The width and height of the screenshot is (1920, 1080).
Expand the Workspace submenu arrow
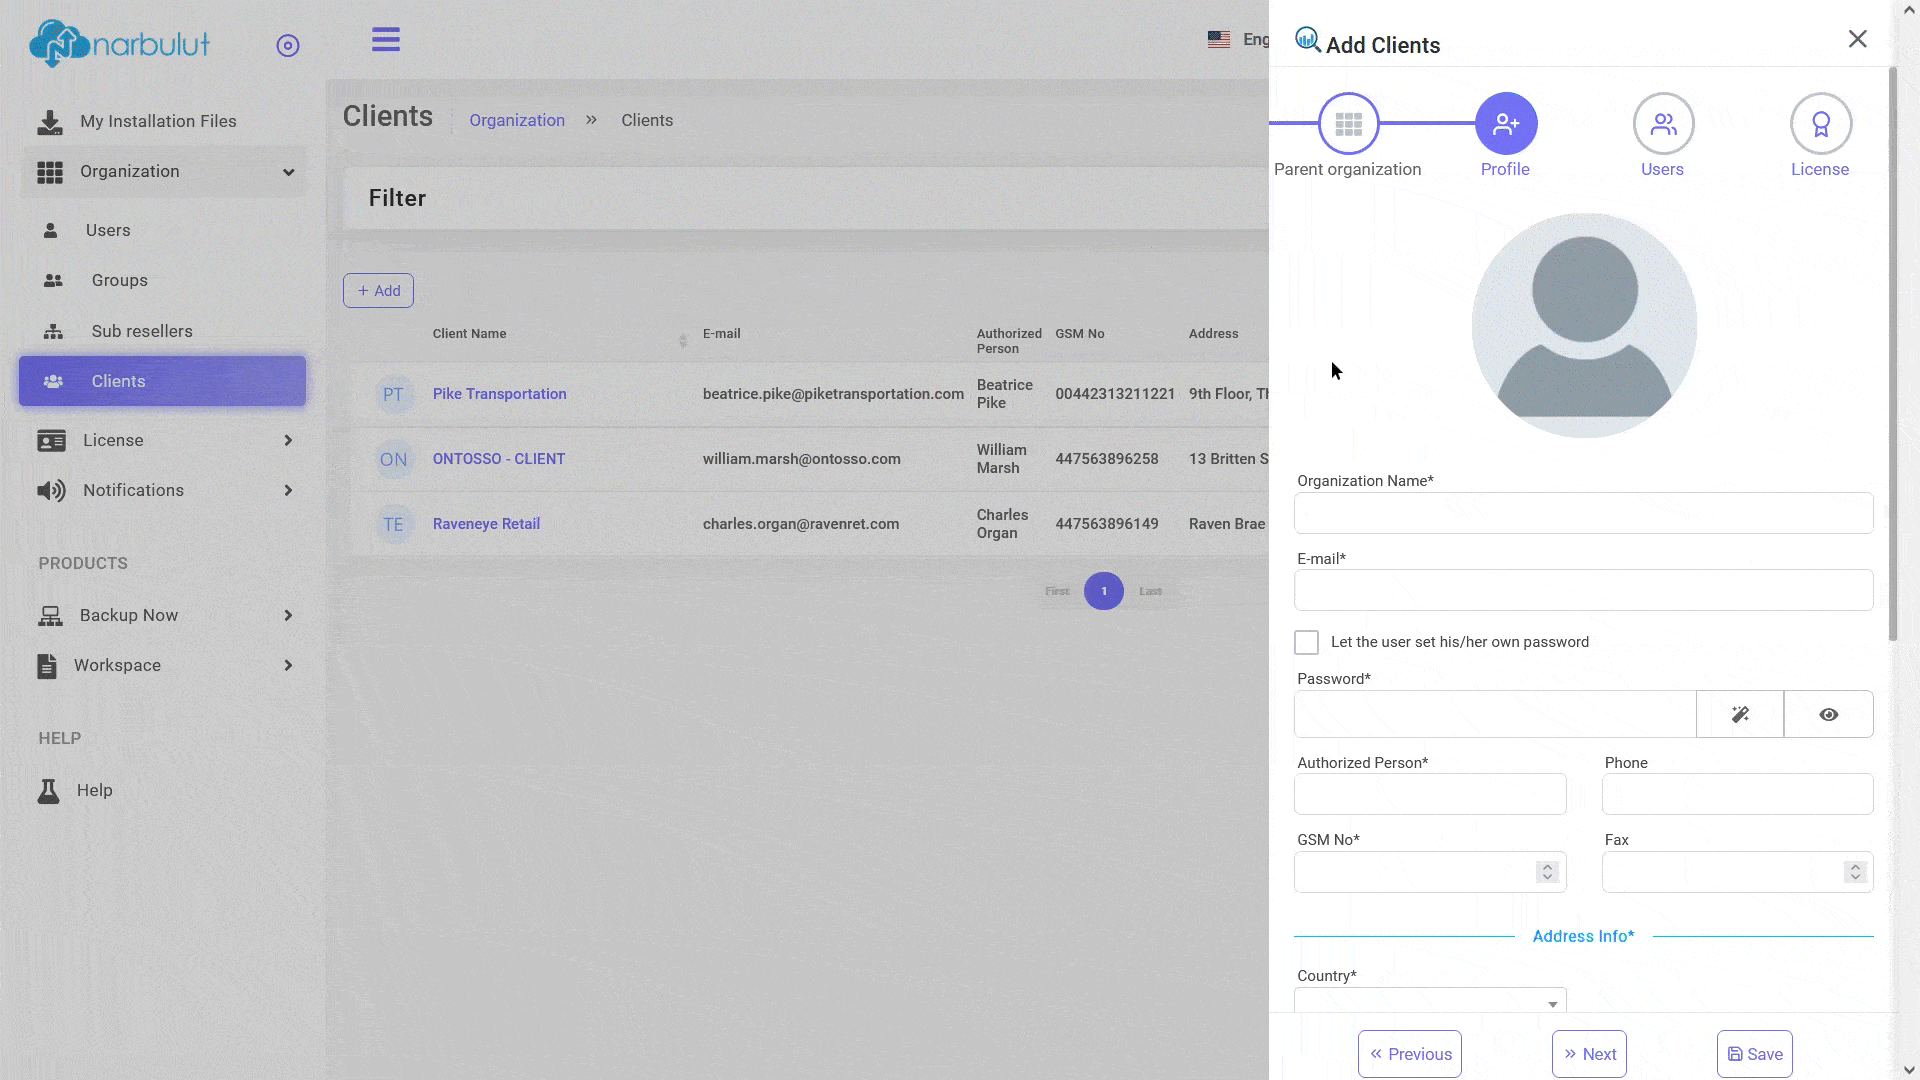tap(288, 666)
